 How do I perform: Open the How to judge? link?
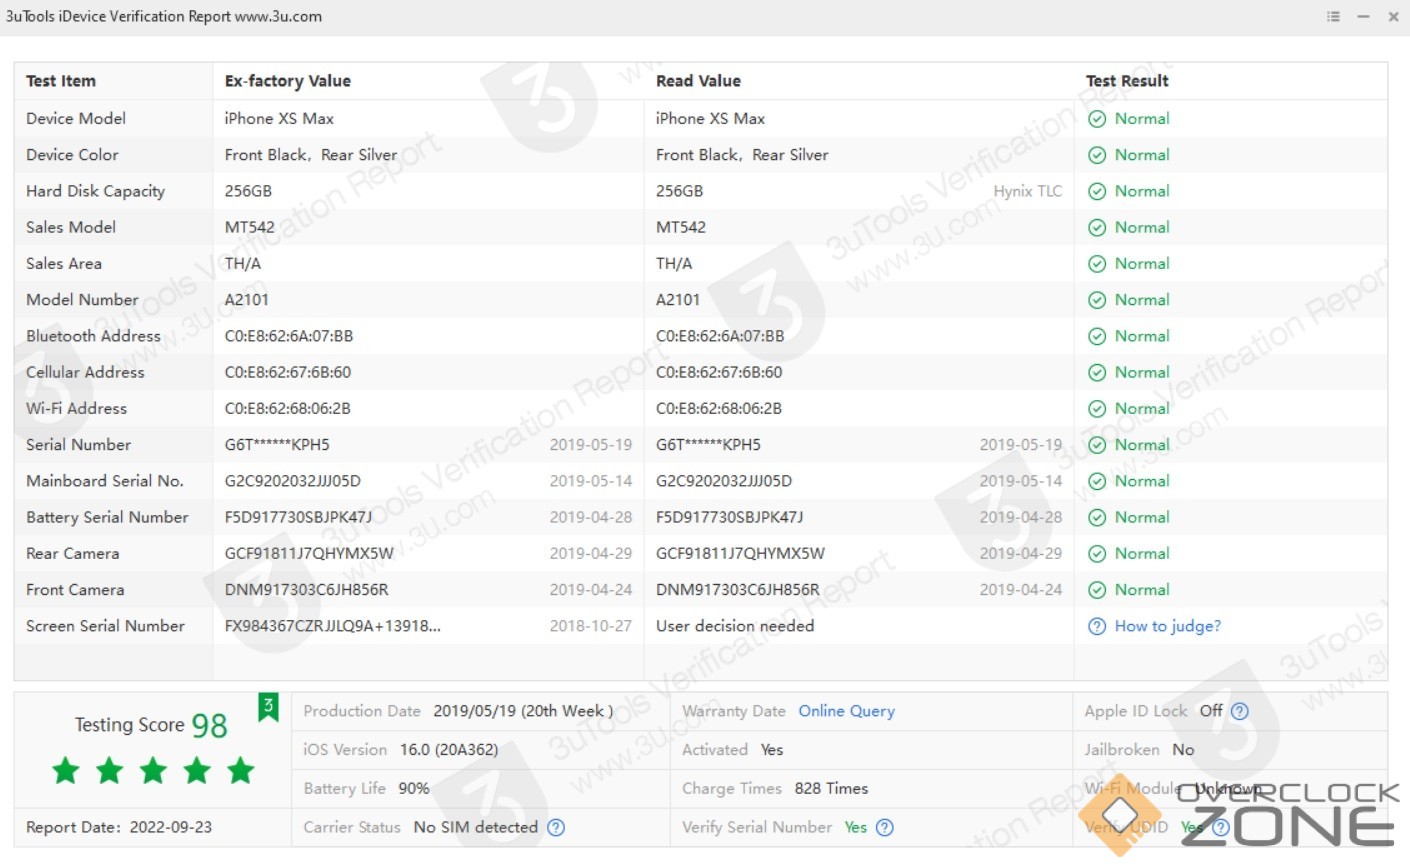(x=1168, y=626)
